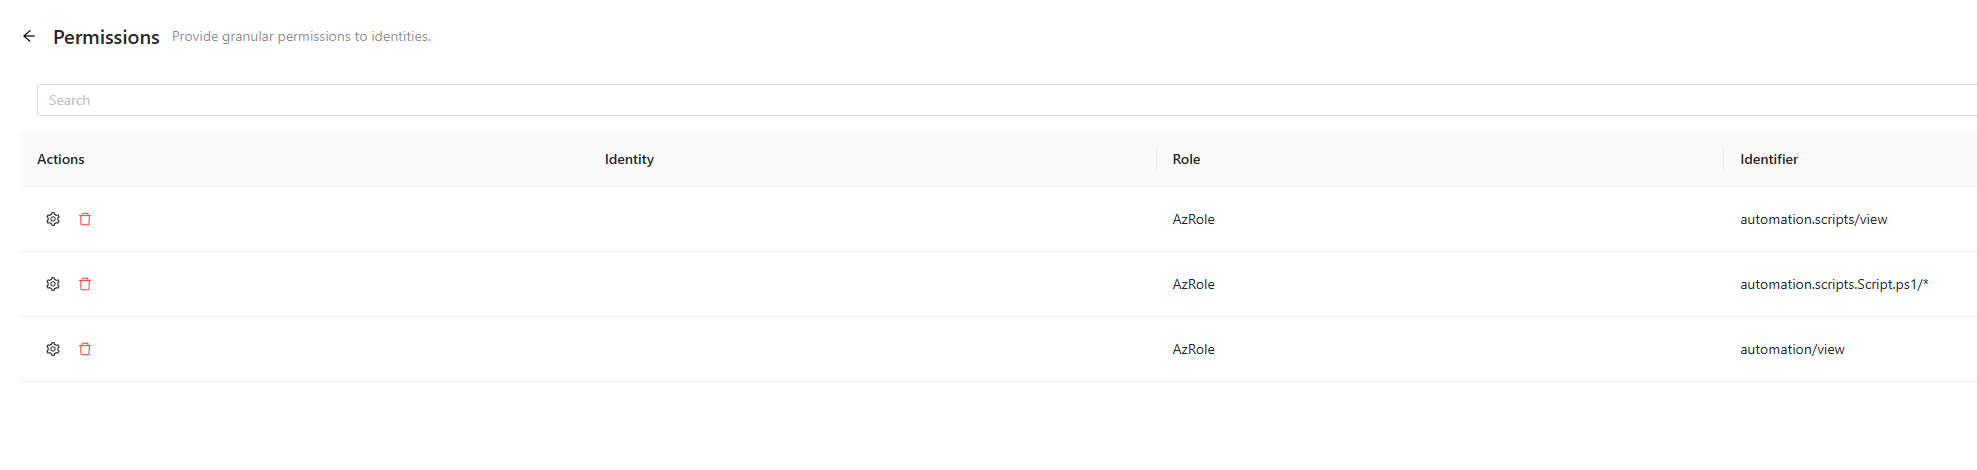The image size is (1977, 470).
Task: Click the Permissions page heading
Action: (106, 37)
